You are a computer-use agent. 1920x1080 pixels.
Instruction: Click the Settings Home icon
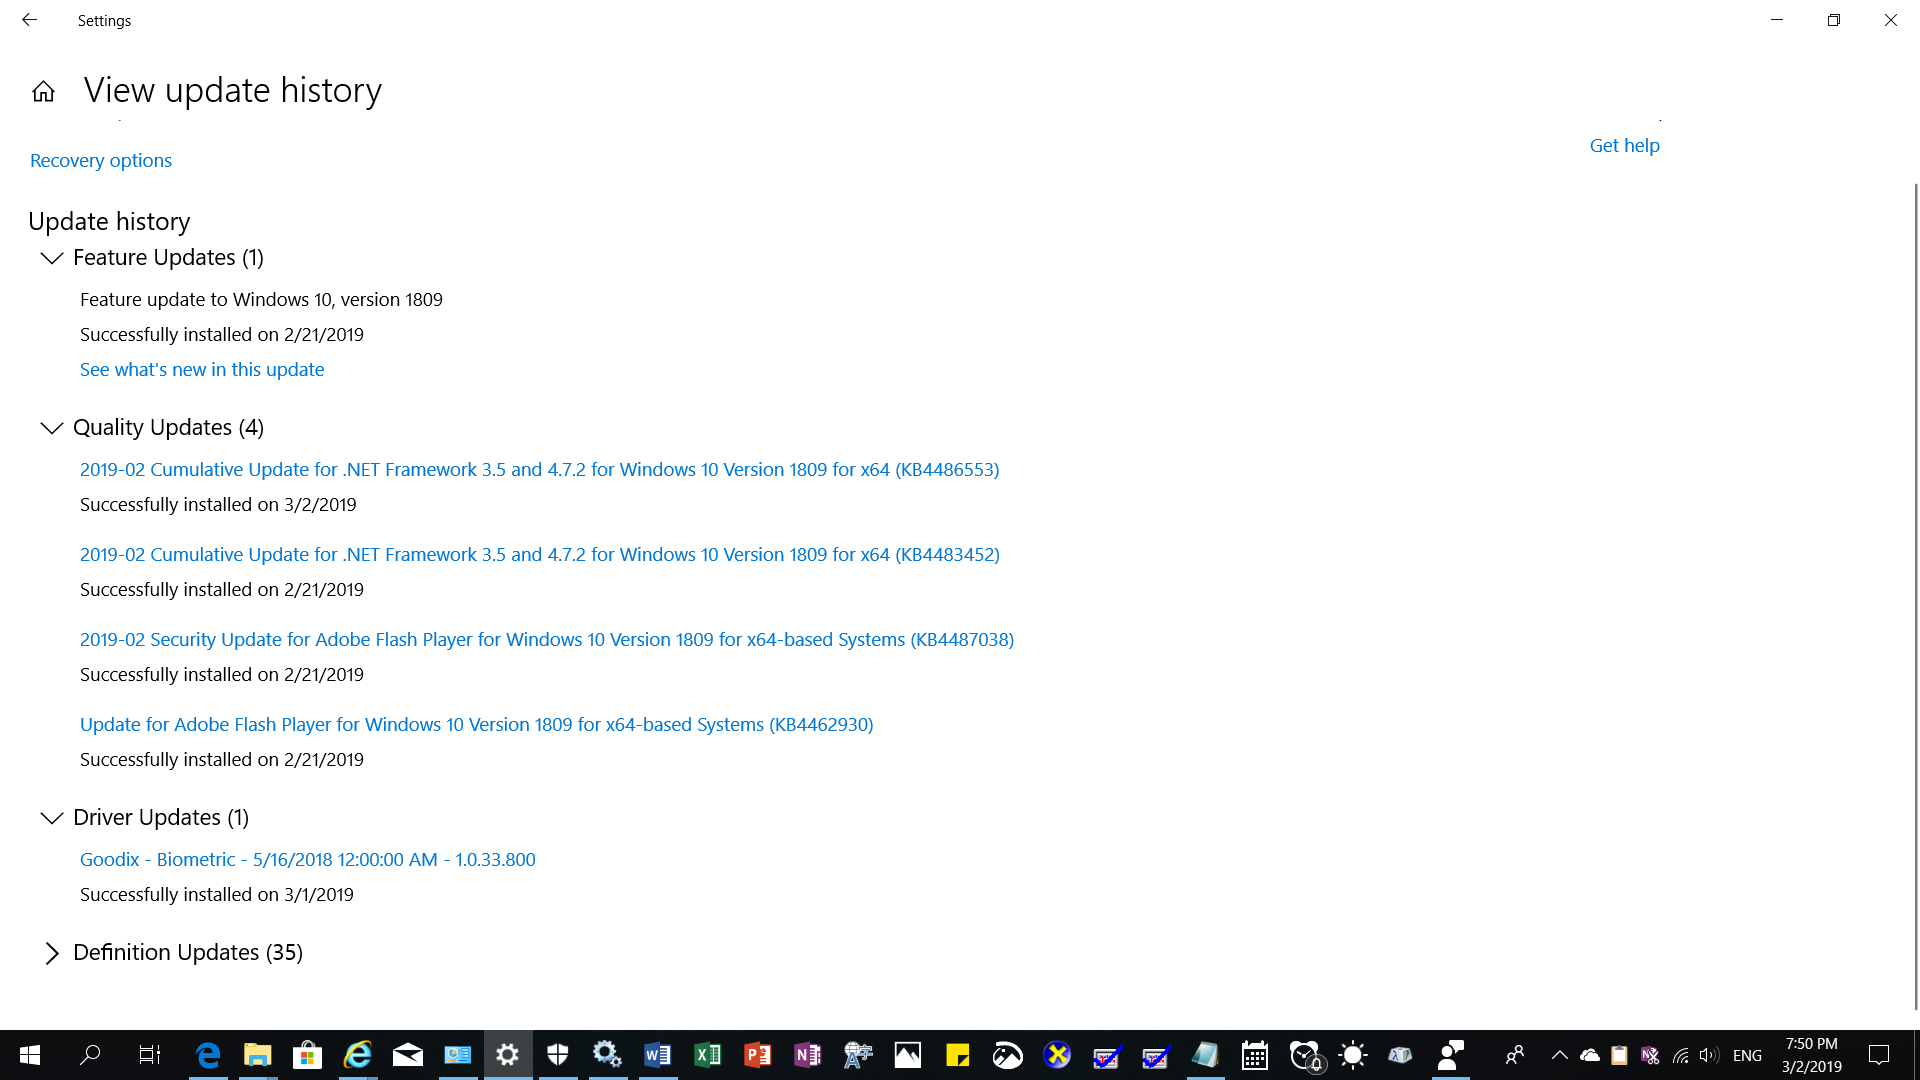[x=43, y=90]
